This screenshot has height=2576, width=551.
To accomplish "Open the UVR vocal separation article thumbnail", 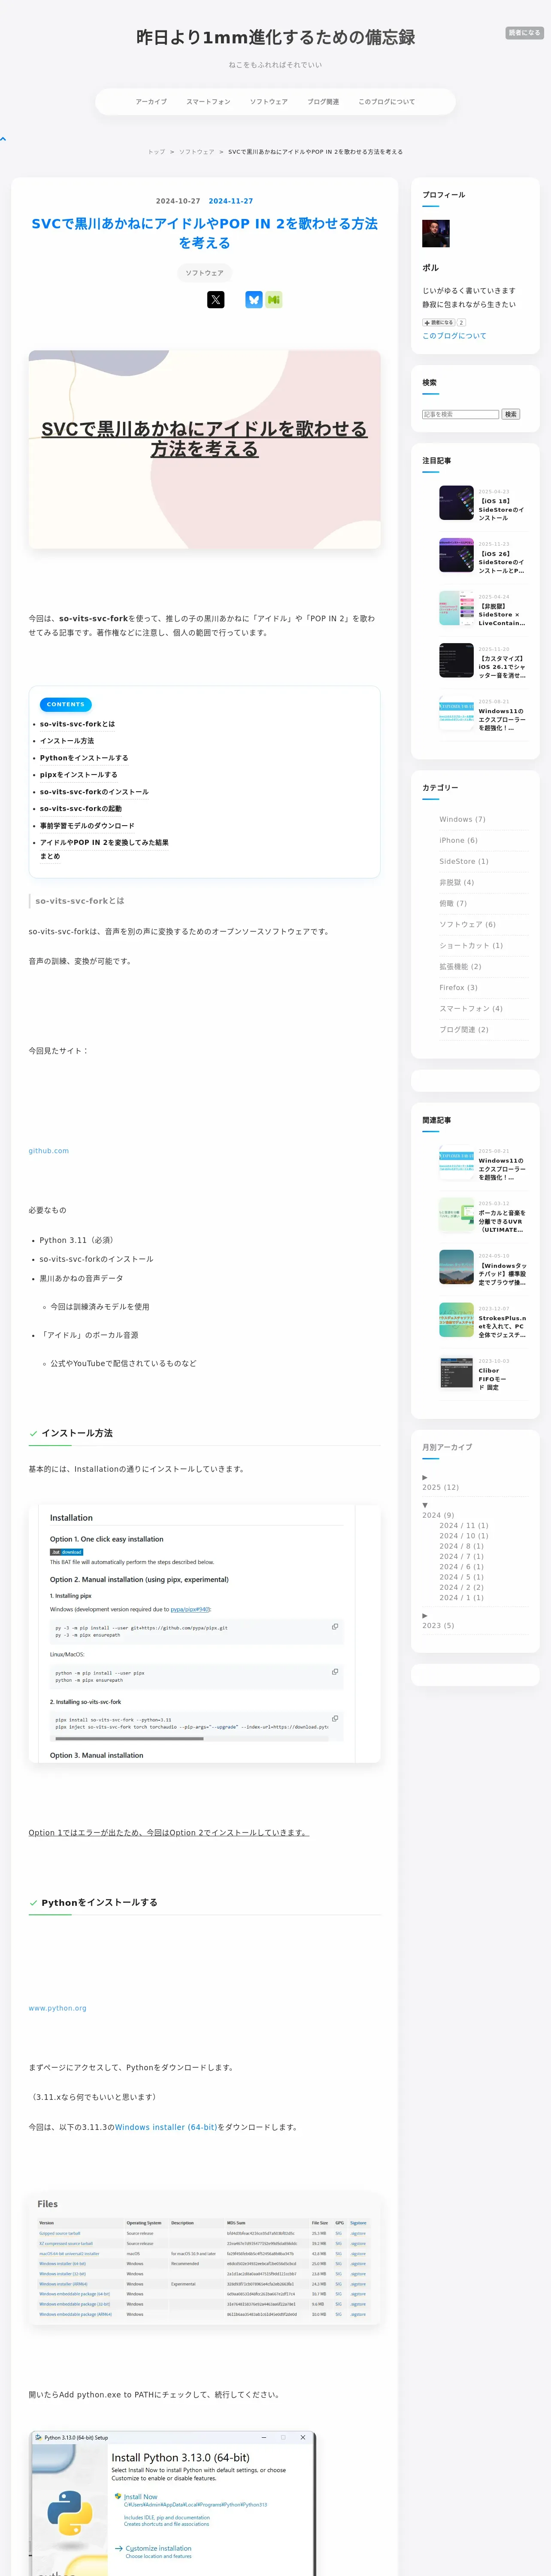I will (x=456, y=1215).
